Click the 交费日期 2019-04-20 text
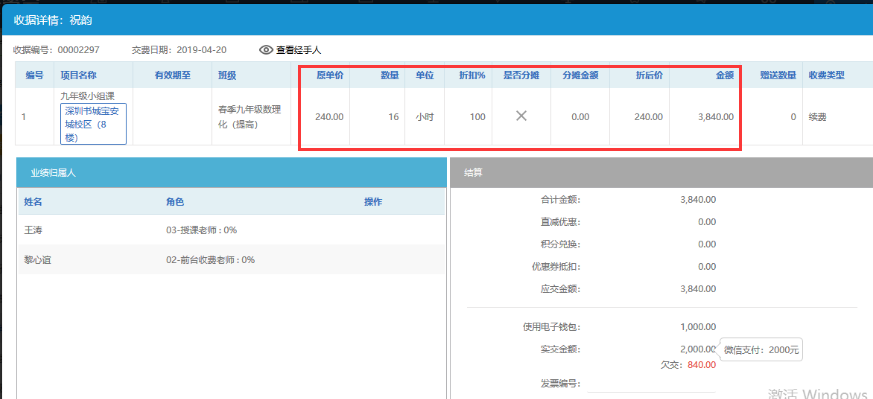Image resolution: width=873 pixels, height=399 pixels. [179, 50]
